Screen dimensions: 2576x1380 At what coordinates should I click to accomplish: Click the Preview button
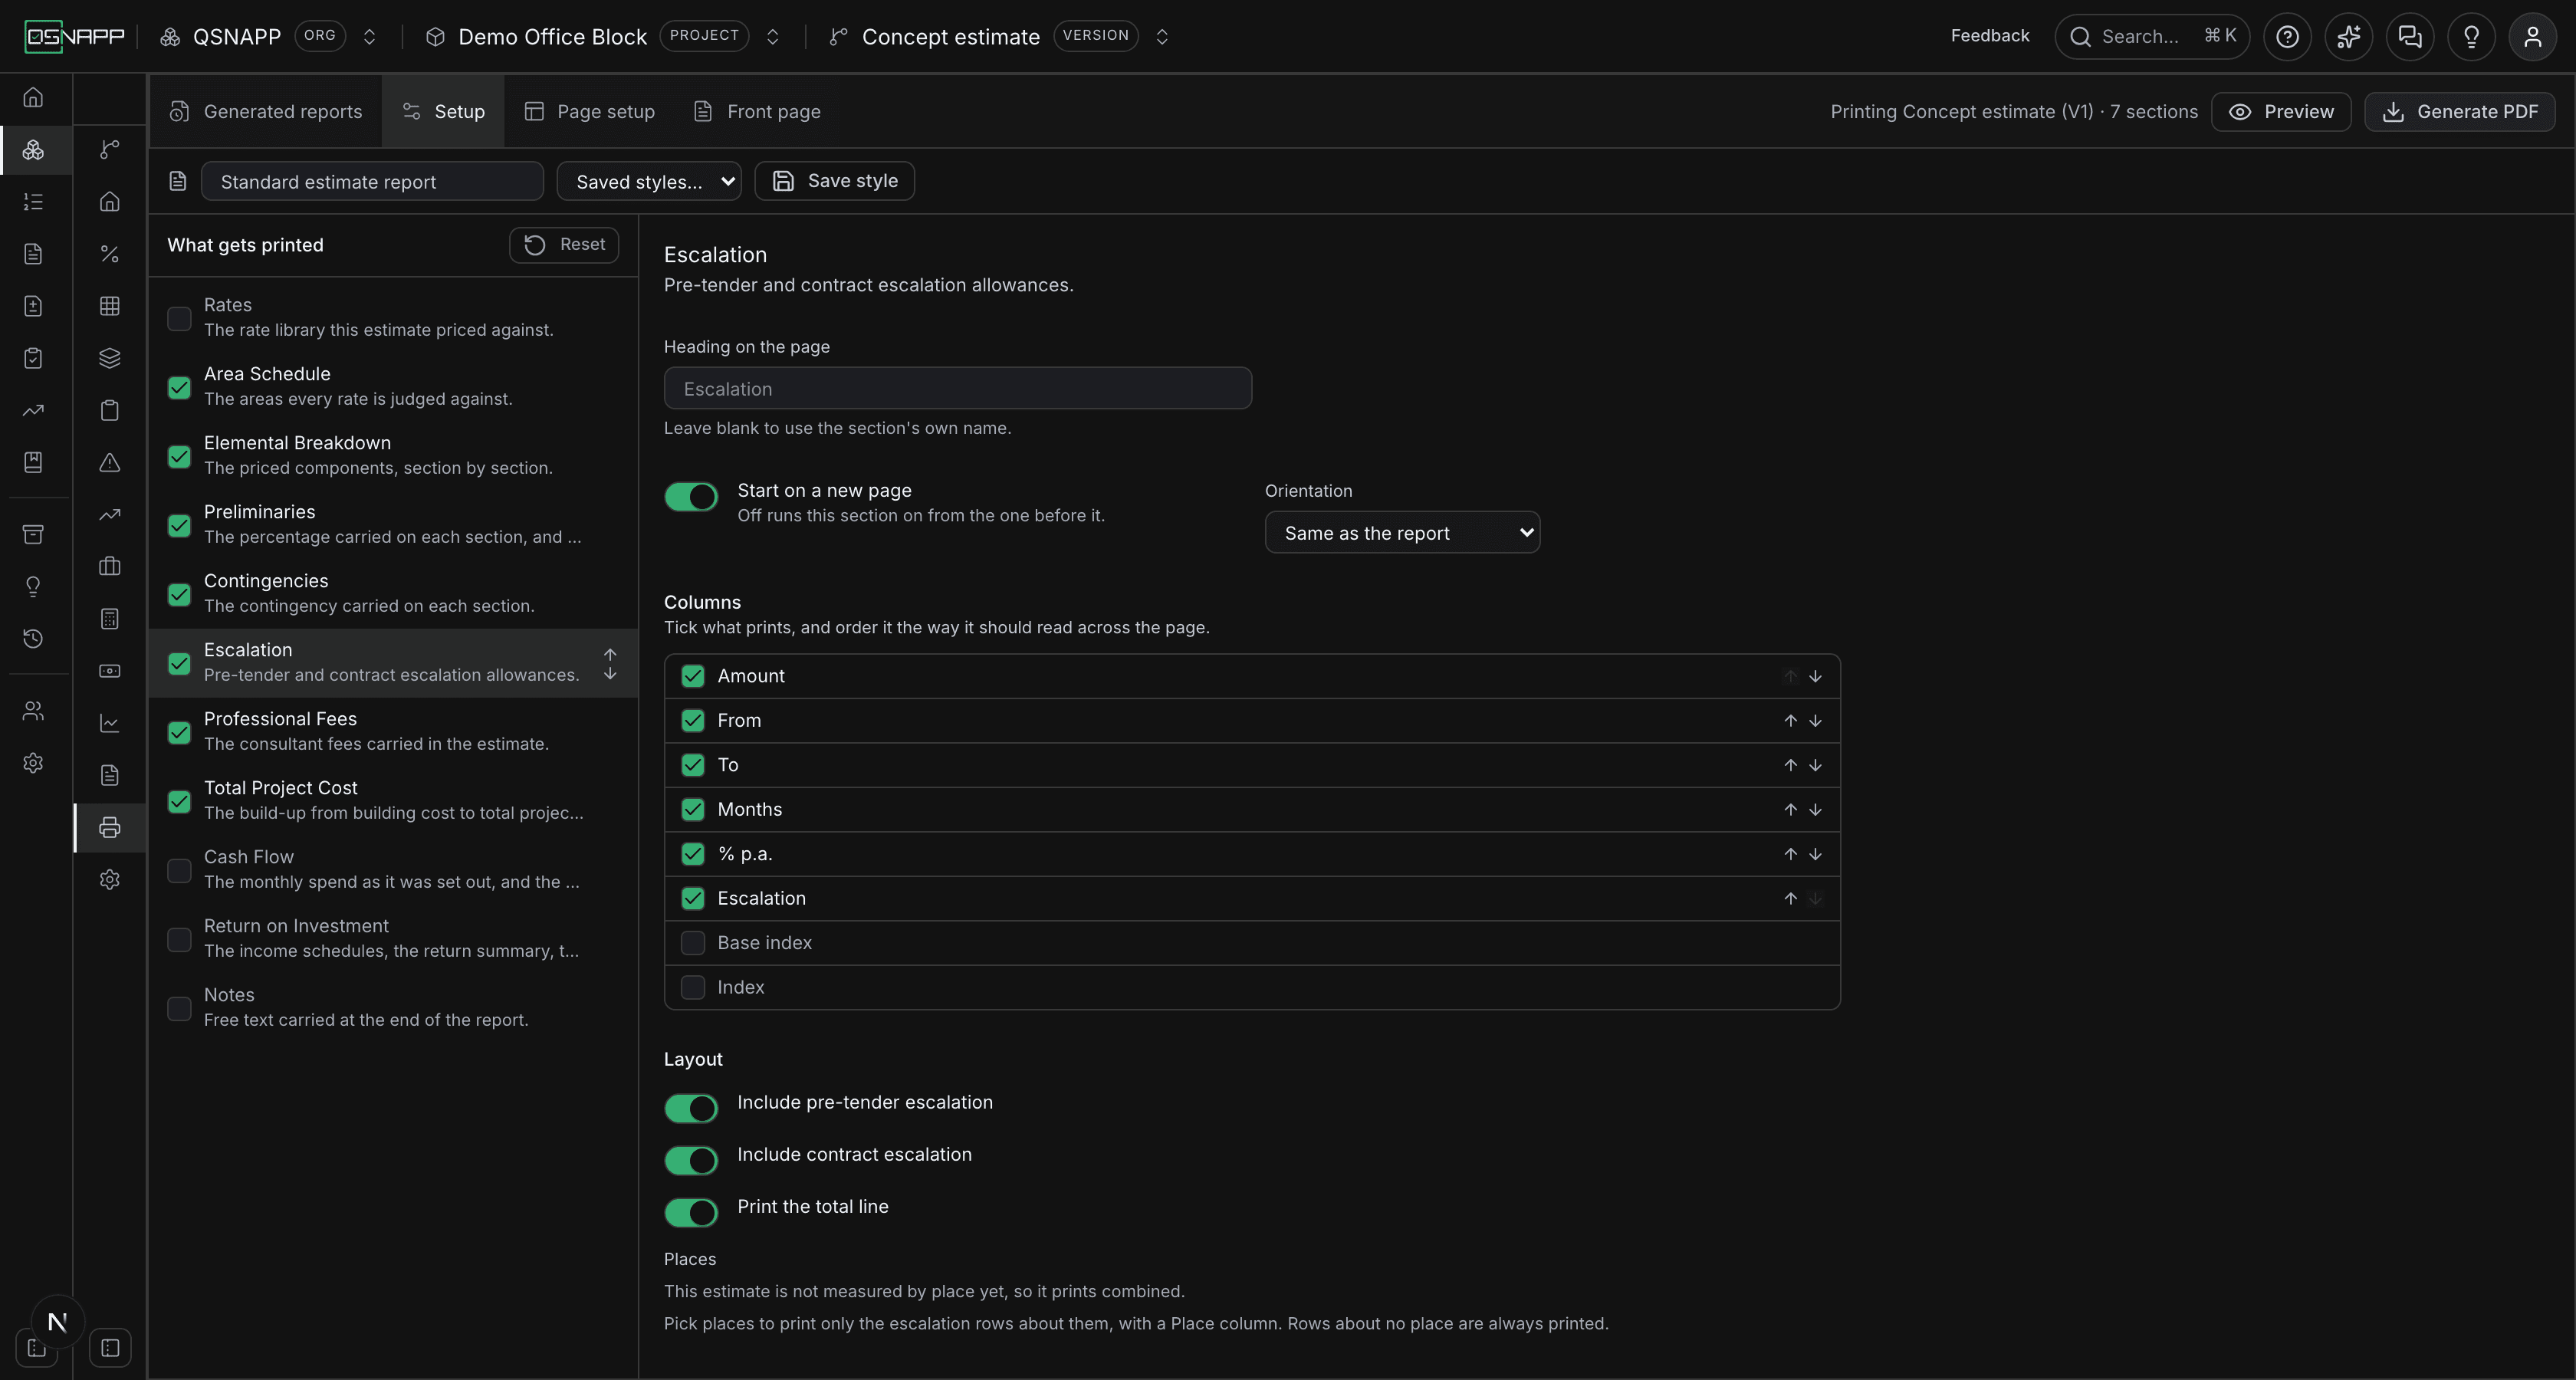click(x=2281, y=111)
